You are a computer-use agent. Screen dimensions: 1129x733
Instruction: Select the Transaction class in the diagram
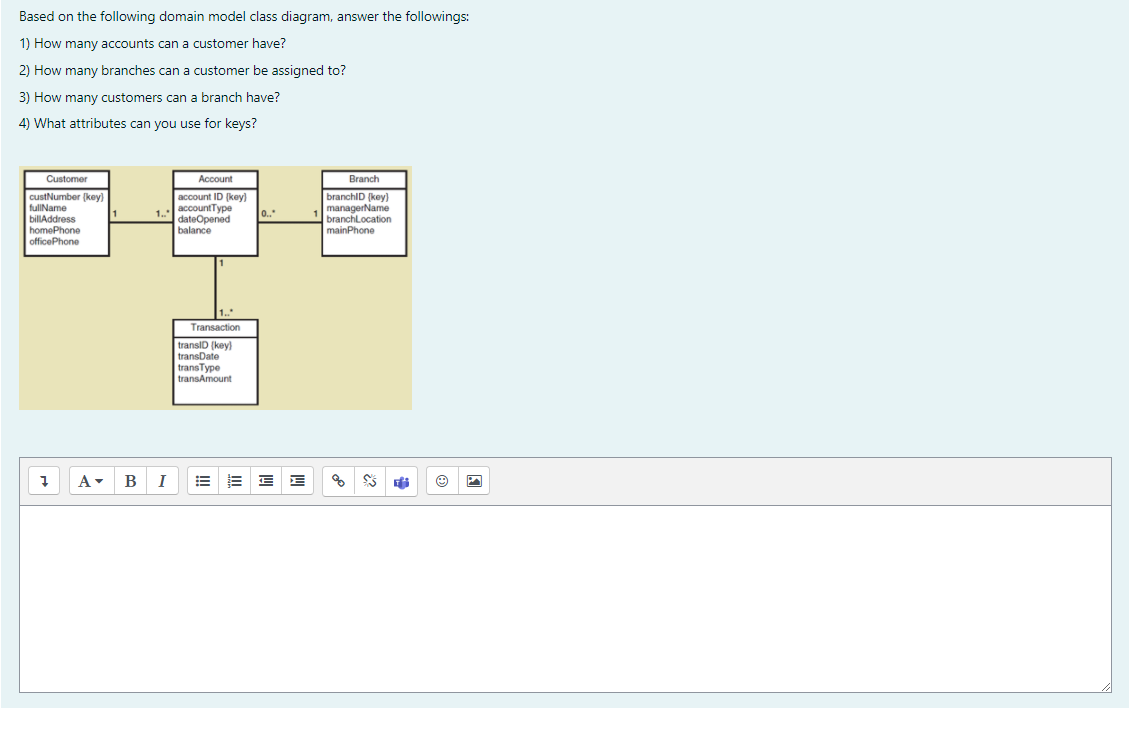click(216, 360)
